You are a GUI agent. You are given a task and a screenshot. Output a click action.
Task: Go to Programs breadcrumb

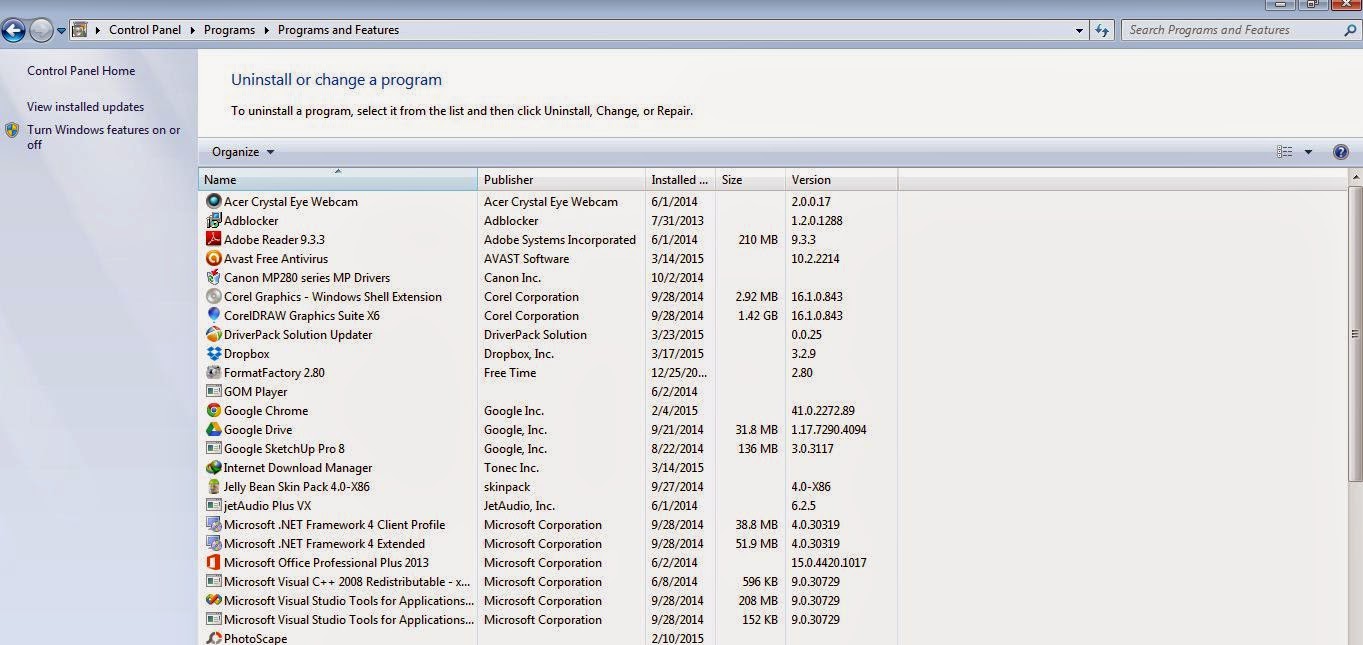coord(229,30)
